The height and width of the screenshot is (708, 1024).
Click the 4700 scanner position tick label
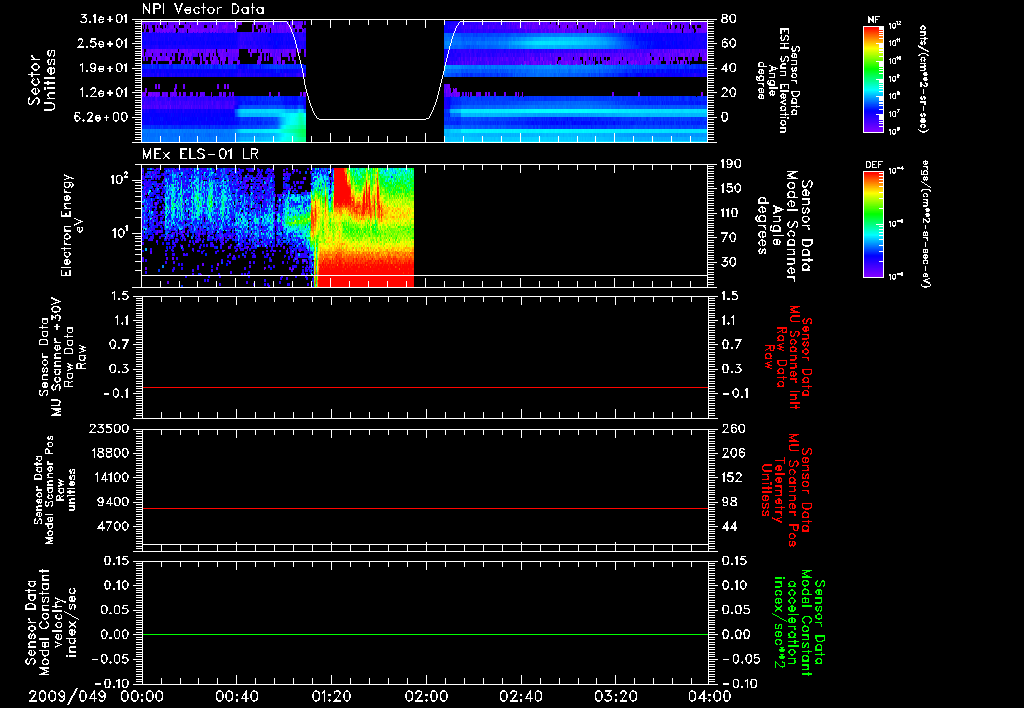pos(113,526)
